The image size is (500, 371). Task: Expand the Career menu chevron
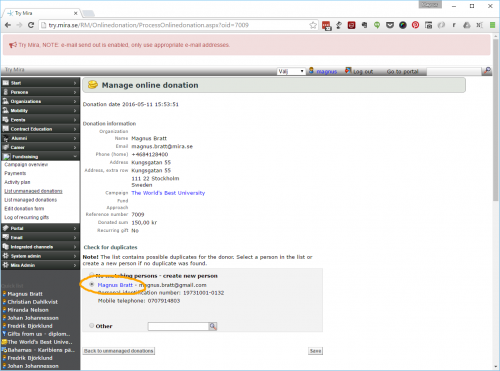[75, 147]
